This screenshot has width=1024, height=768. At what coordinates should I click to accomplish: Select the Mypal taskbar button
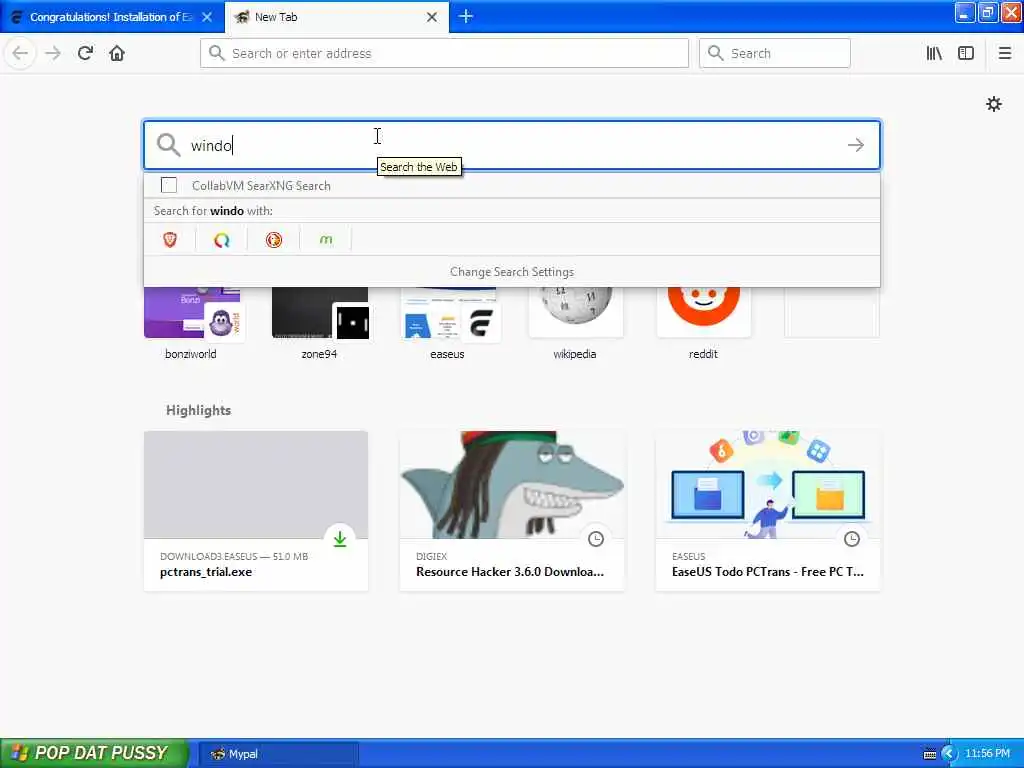[278, 754]
